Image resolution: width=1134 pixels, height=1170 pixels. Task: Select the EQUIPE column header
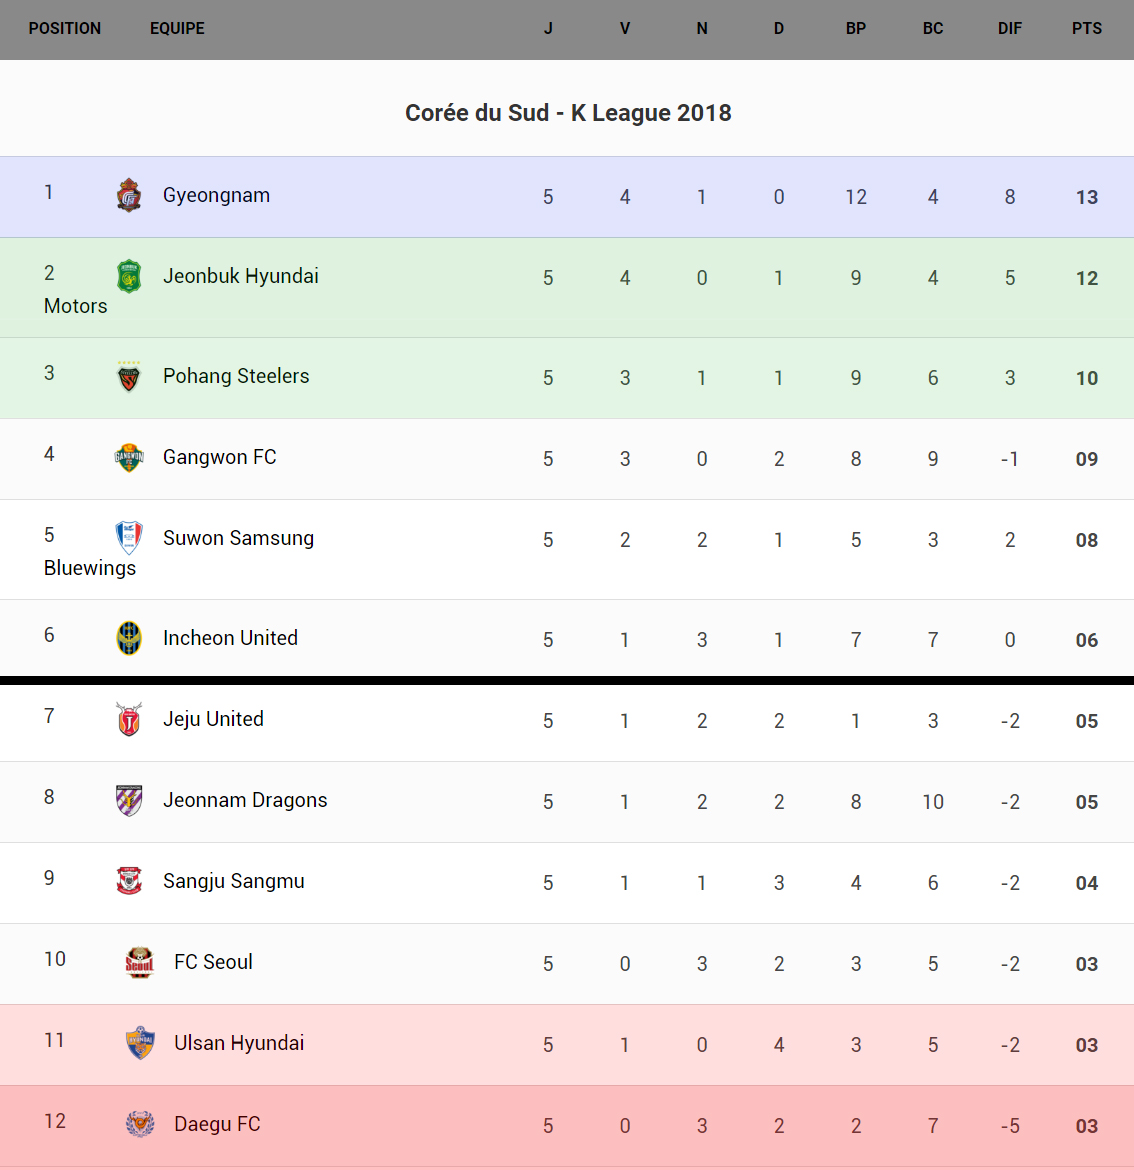(177, 29)
